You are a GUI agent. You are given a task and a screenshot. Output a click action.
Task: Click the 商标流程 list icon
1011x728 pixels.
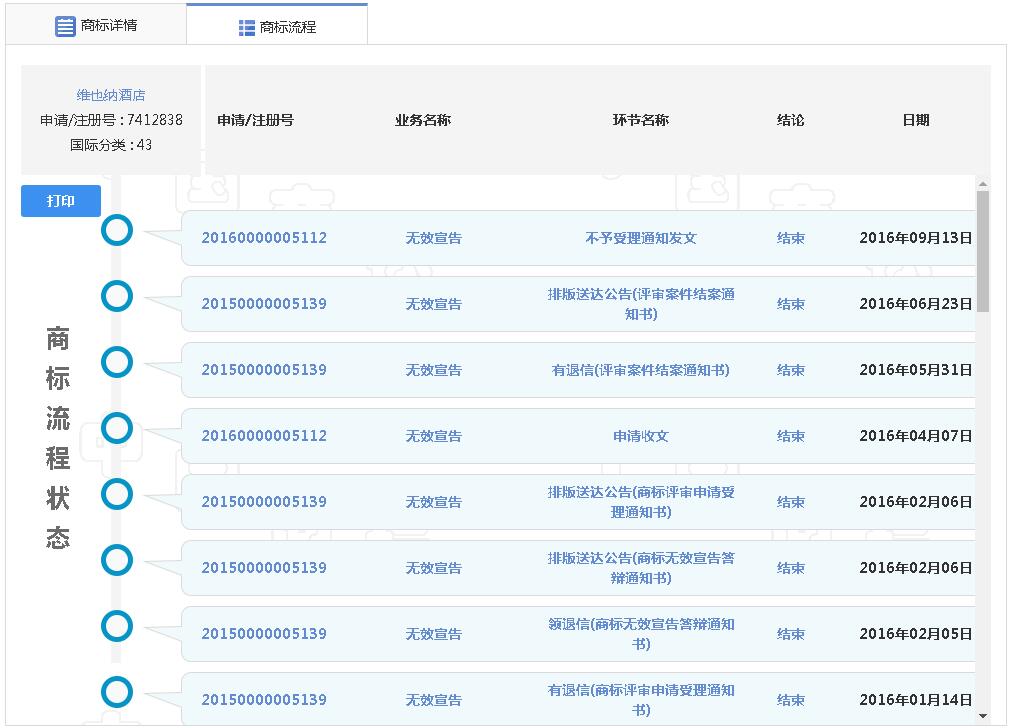247,28
